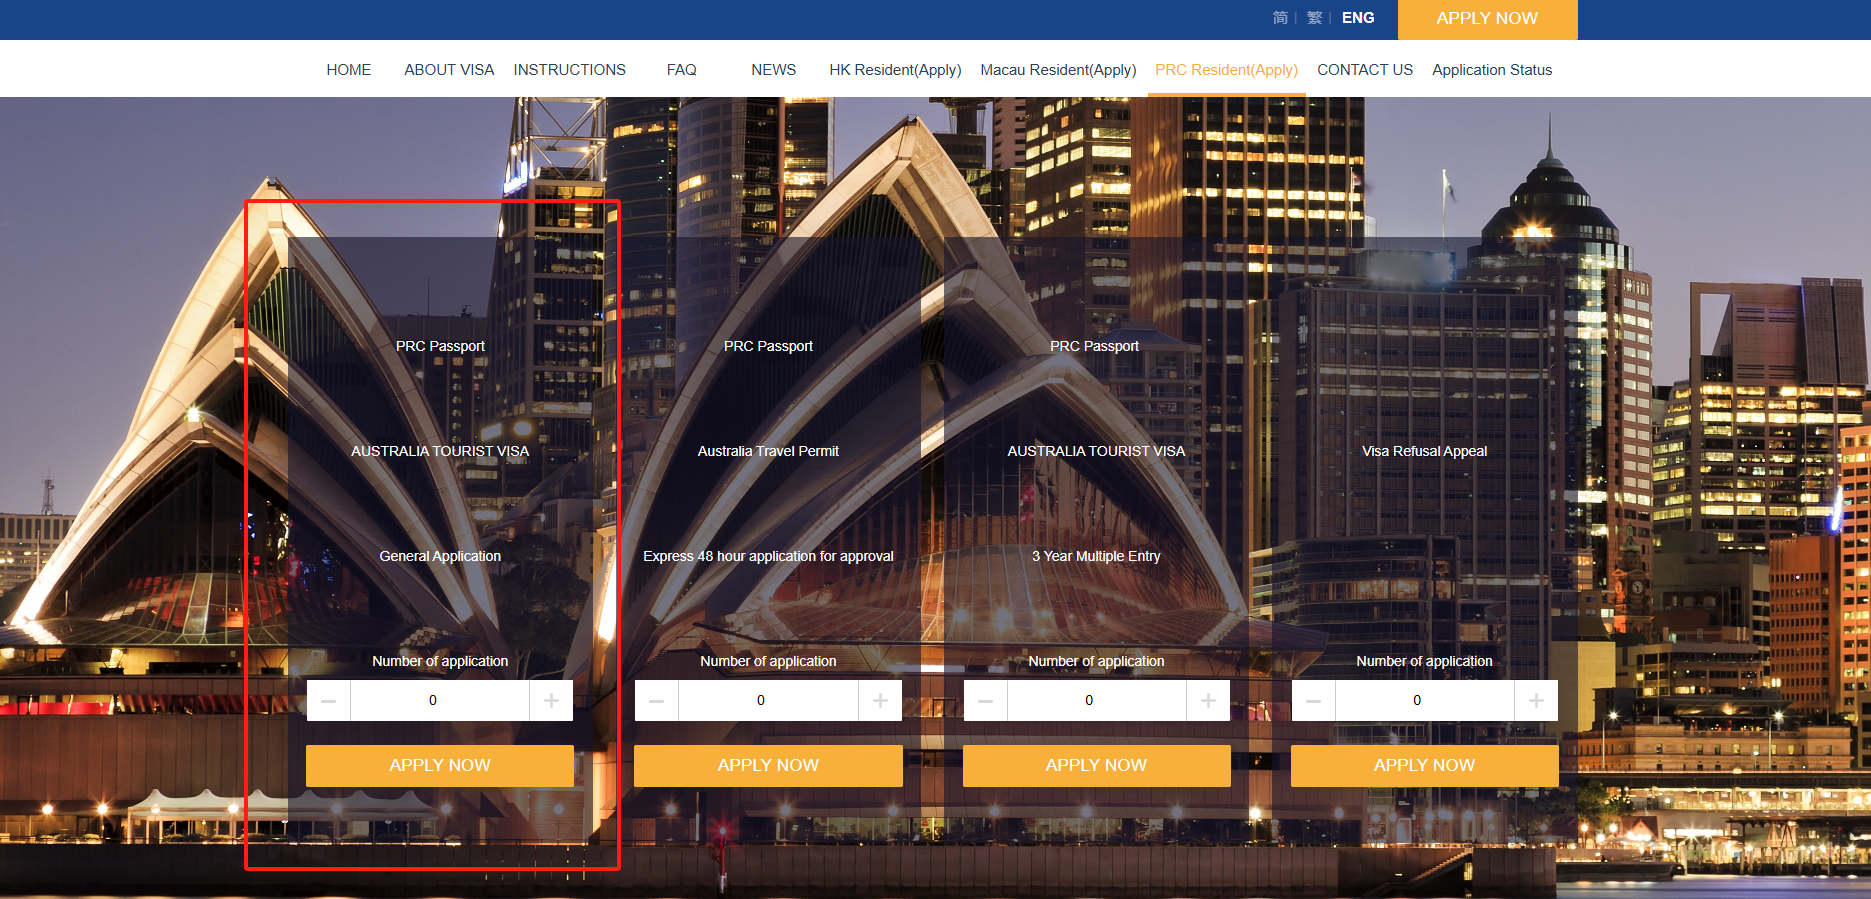Go to the FAQ page
This screenshot has width=1871, height=899.
coord(681,70)
